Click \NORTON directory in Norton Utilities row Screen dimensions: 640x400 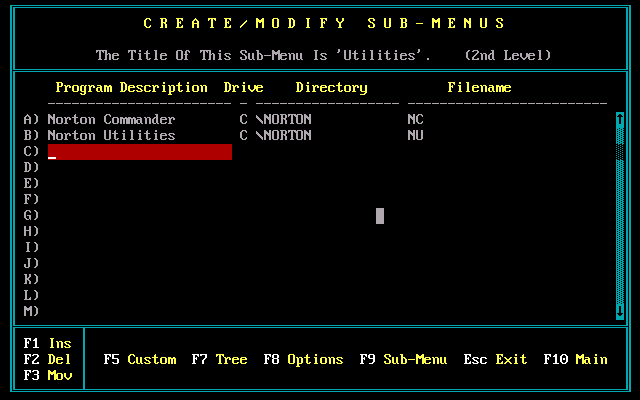pyautogui.click(x=284, y=136)
